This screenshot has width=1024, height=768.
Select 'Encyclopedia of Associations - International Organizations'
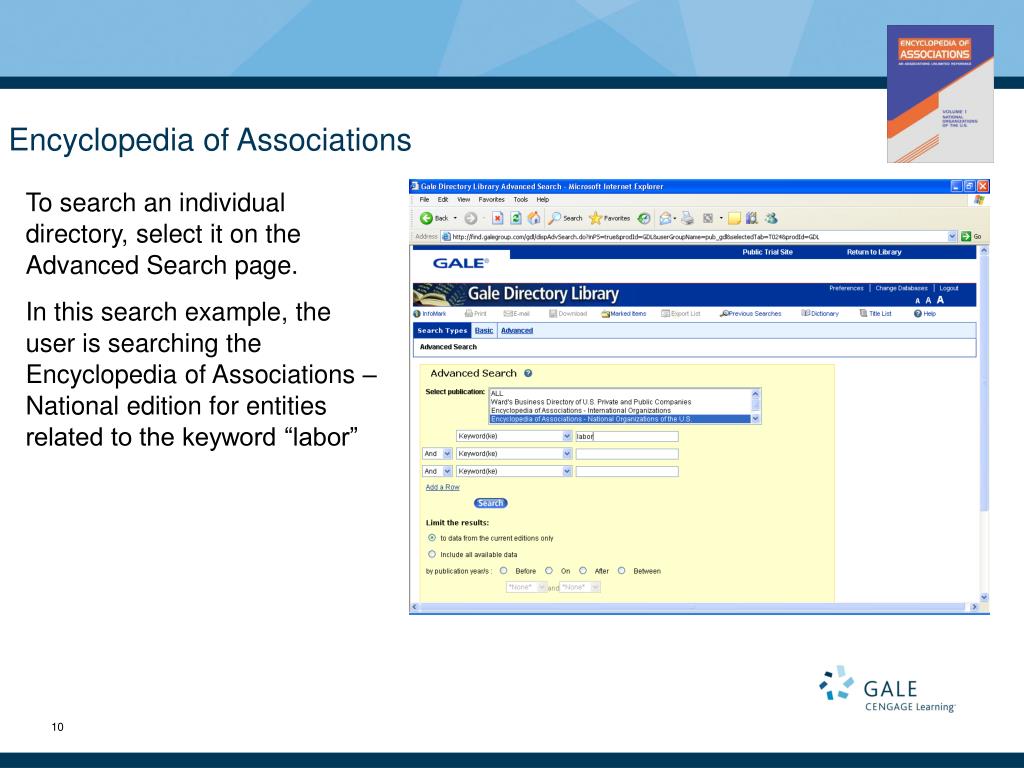point(620,410)
